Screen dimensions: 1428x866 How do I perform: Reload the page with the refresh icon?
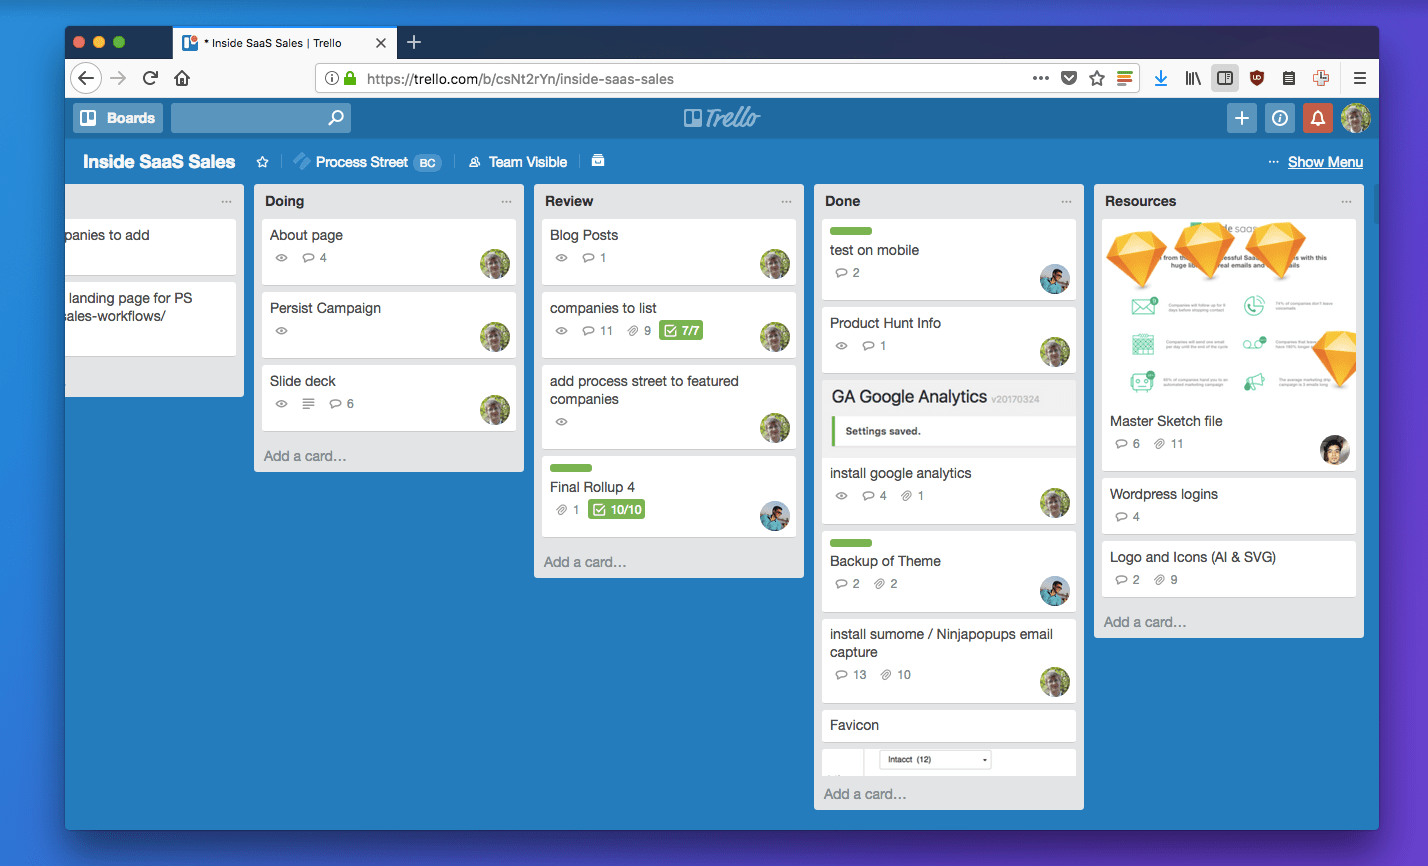[x=150, y=78]
